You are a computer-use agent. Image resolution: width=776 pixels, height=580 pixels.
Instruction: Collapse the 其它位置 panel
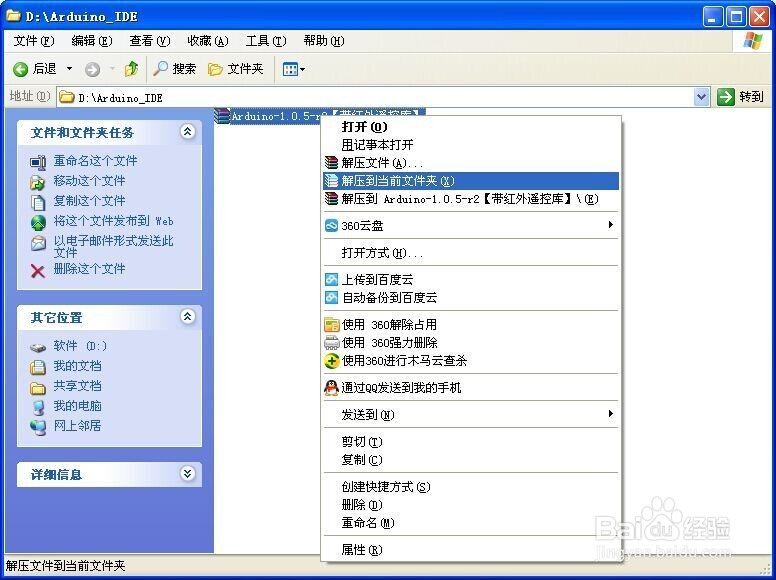click(188, 317)
